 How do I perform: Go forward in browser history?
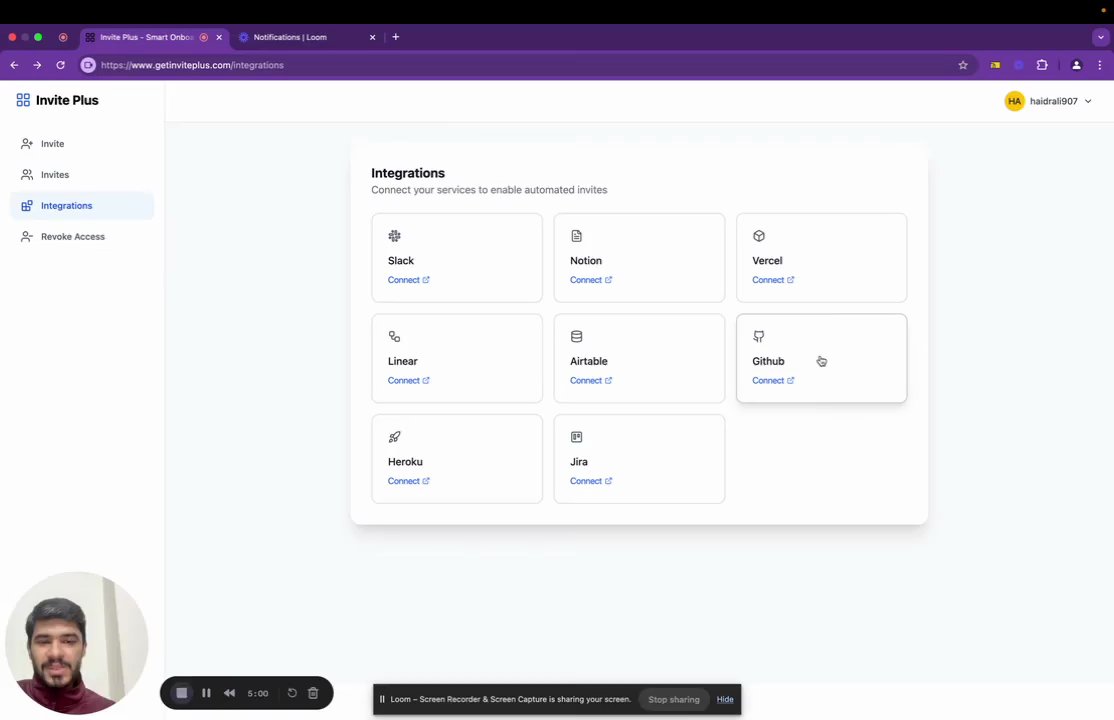(x=37, y=65)
